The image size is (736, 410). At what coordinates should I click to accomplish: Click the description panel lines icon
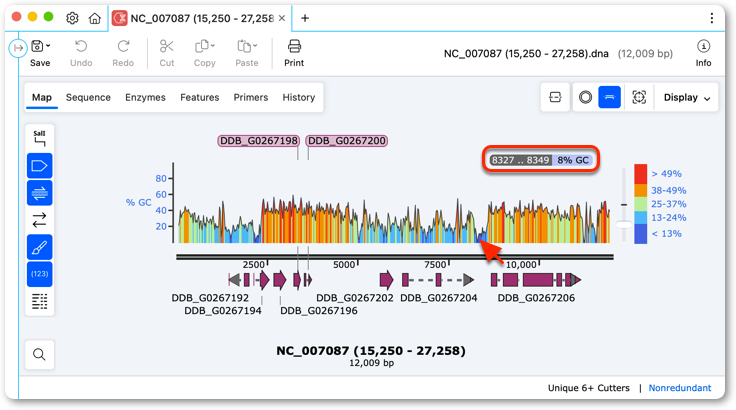pyautogui.click(x=39, y=301)
